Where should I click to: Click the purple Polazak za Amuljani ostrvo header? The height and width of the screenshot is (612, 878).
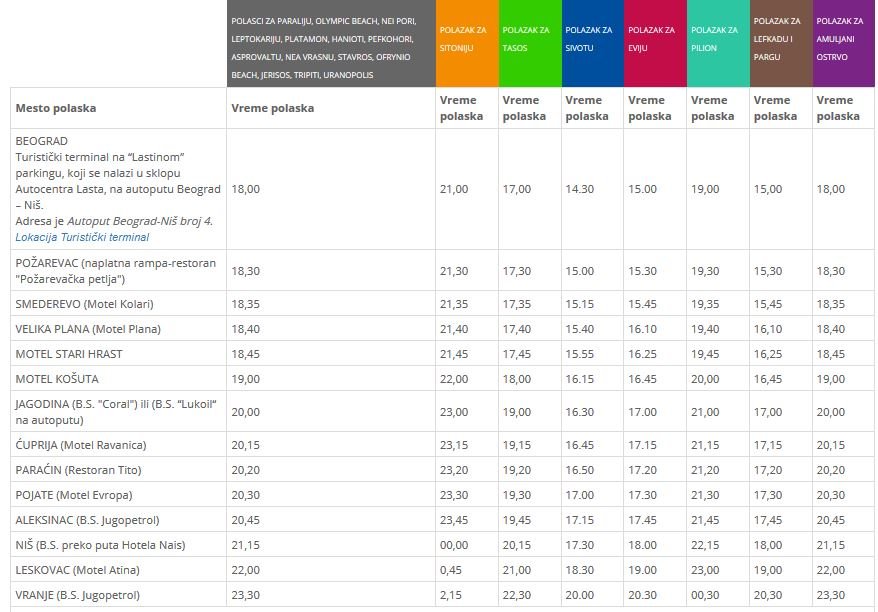tap(843, 44)
